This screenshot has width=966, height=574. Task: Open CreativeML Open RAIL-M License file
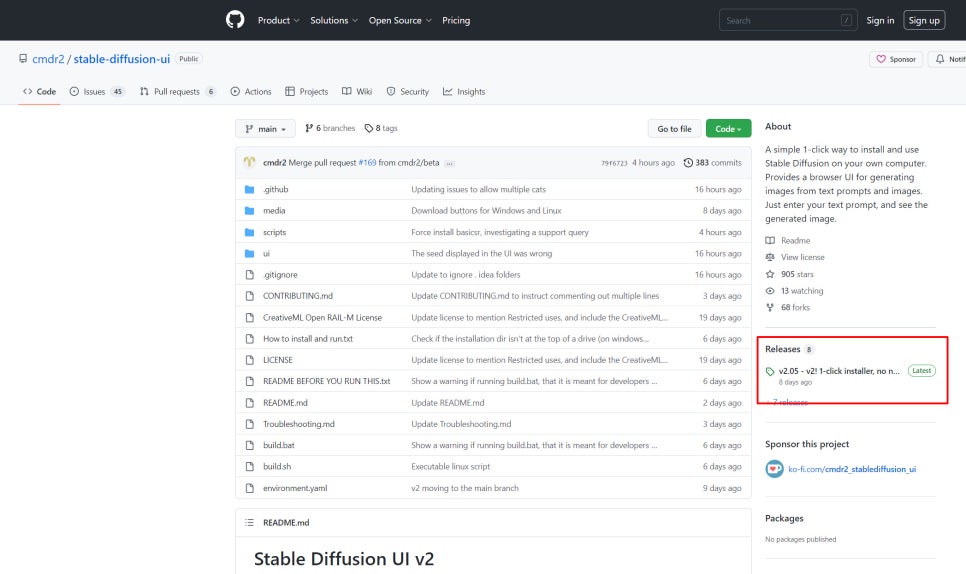point(322,317)
